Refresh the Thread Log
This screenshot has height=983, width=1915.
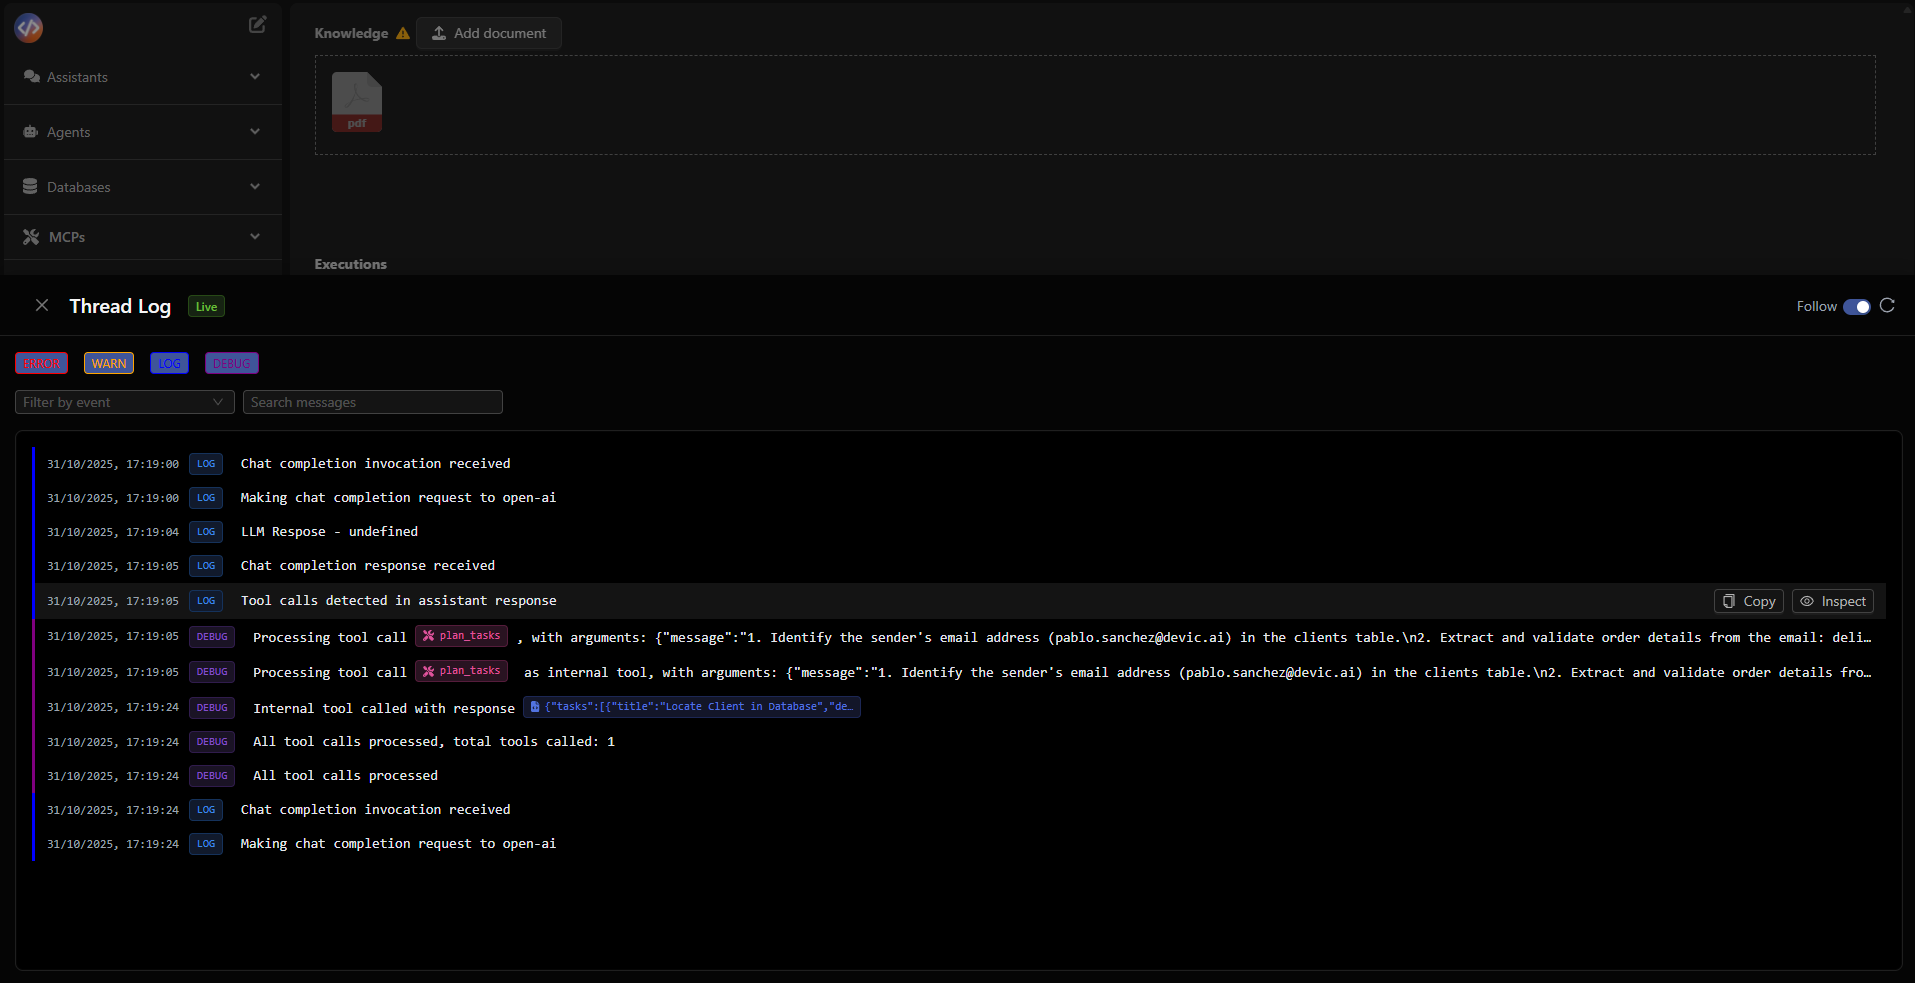pos(1887,306)
